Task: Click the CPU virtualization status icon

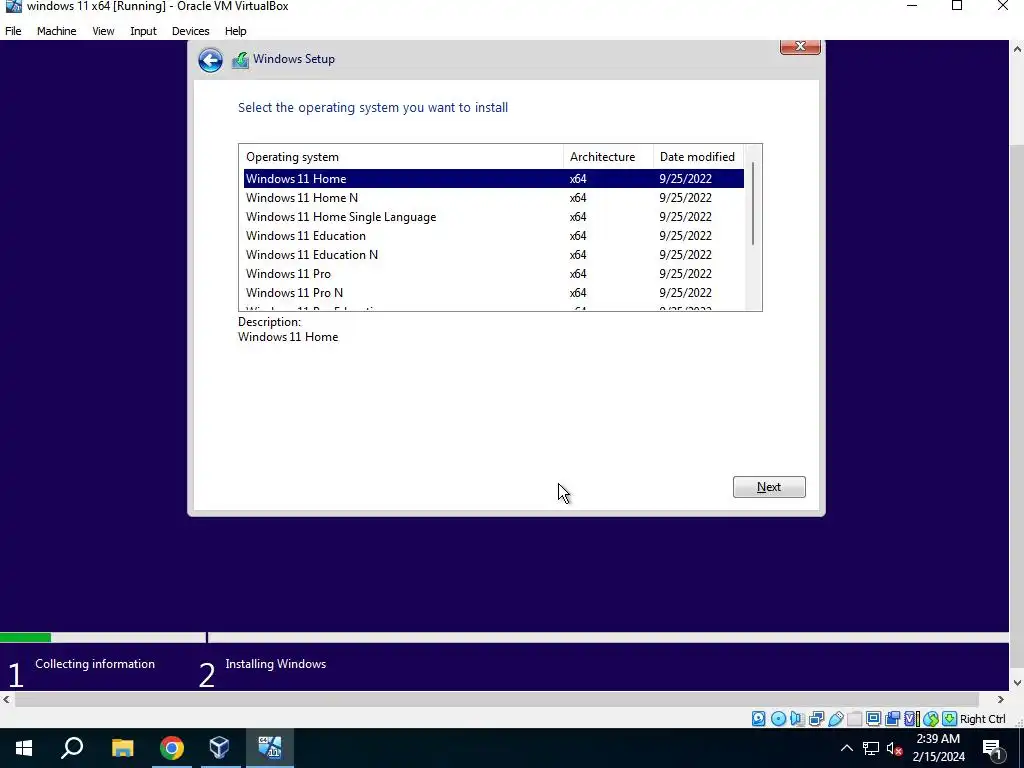Action: click(x=912, y=718)
